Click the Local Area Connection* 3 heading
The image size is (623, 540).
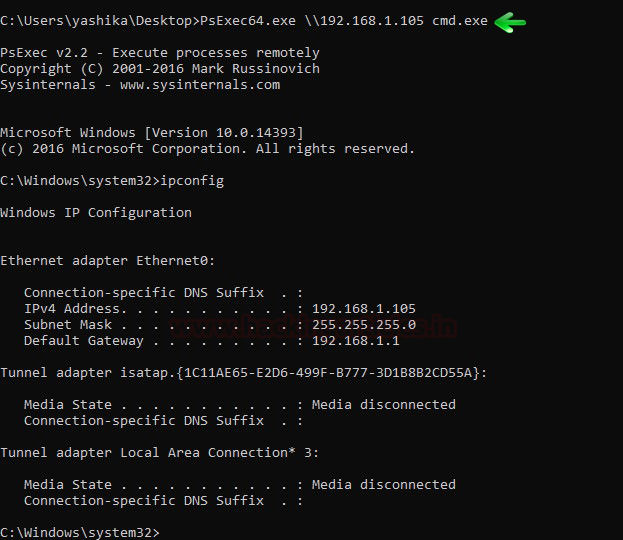pos(219,453)
